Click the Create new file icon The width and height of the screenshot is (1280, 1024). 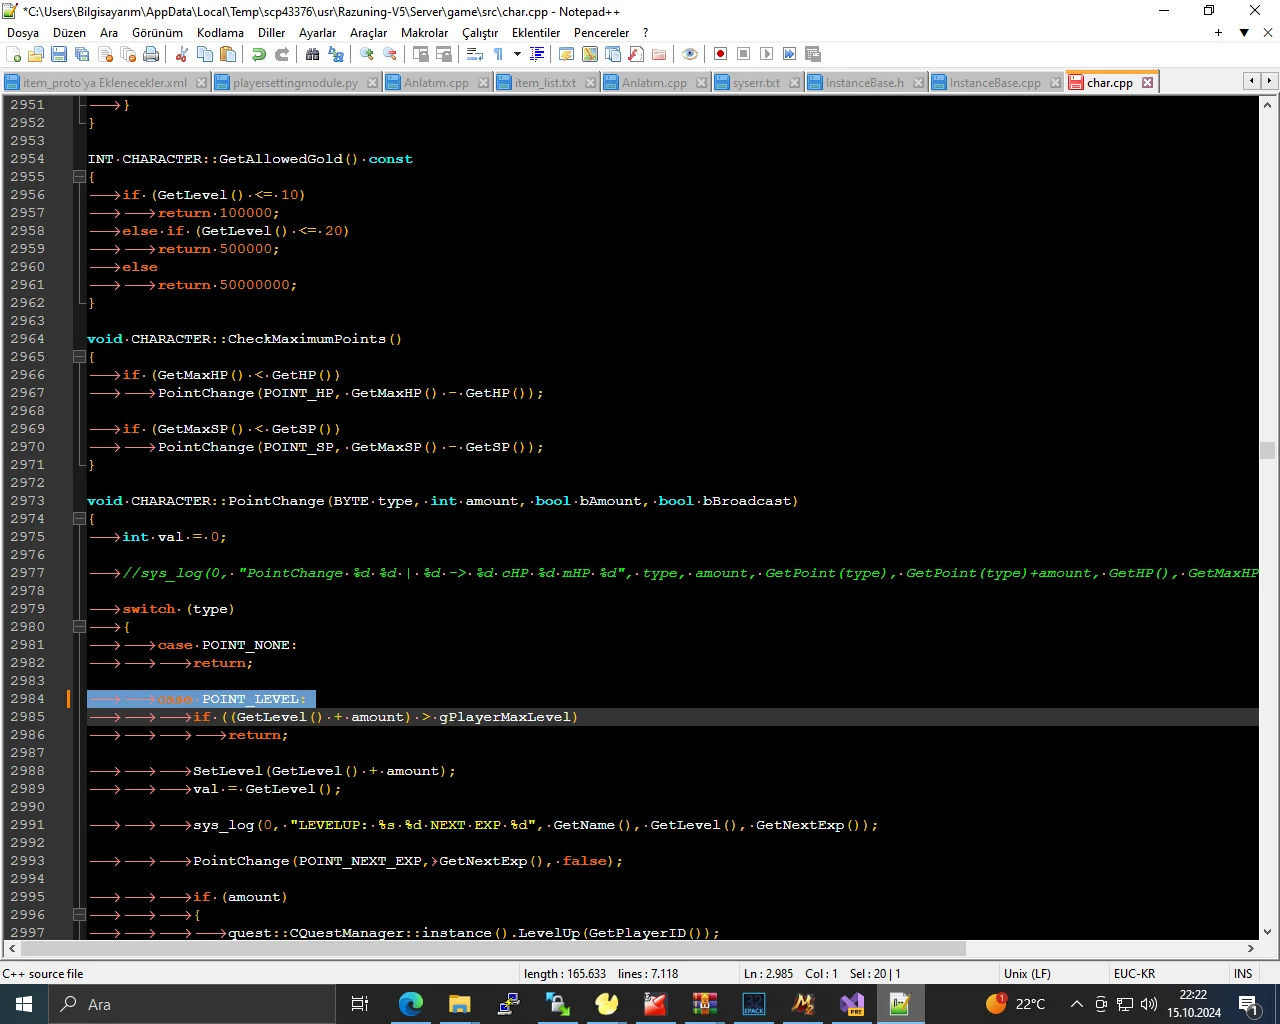coord(13,54)
